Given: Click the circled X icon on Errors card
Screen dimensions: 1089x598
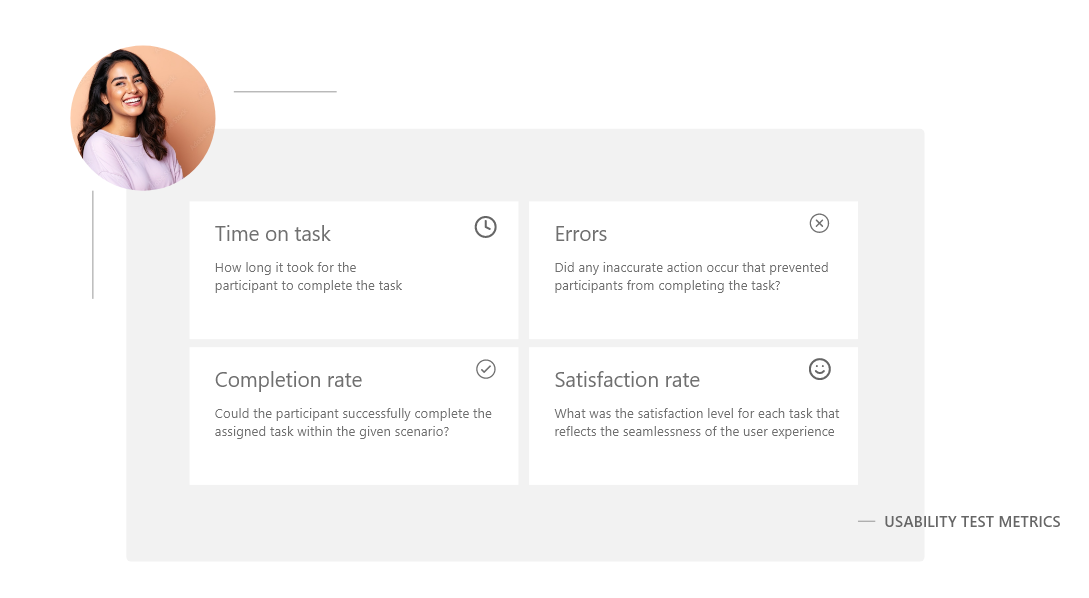Looking at the screenshot, I should (x=820, y=223).
